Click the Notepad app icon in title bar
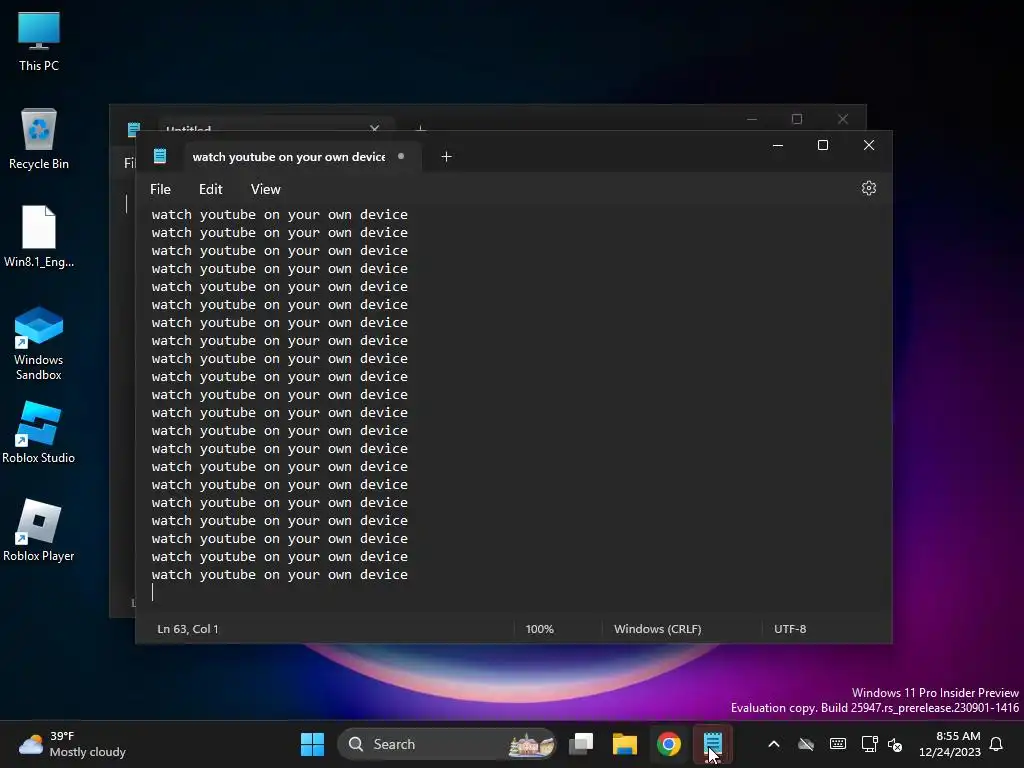Image resolution: width=1024 pixels, height=768 pixels. tap(160, 156)
